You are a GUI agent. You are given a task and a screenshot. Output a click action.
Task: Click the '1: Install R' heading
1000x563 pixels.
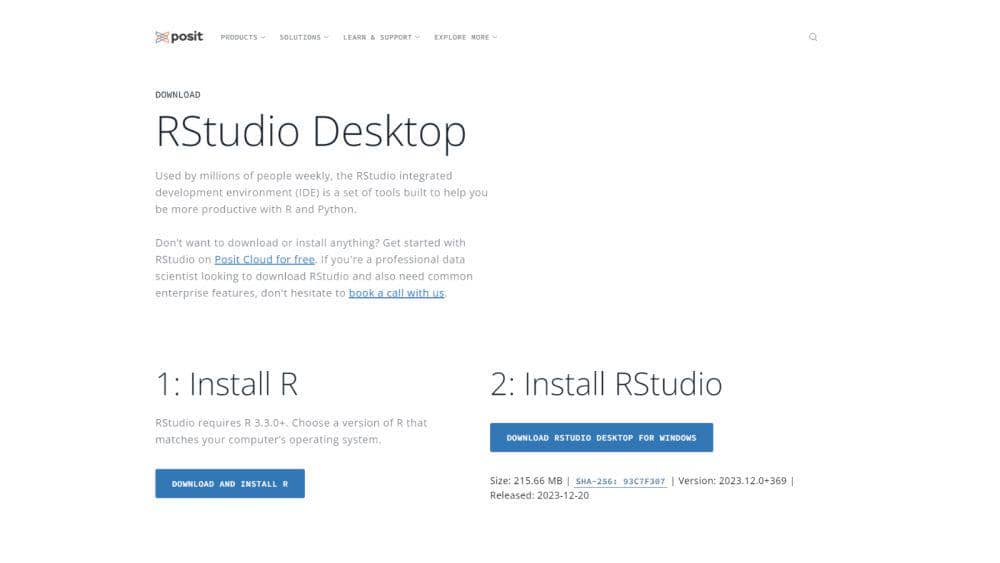(226, 384)
